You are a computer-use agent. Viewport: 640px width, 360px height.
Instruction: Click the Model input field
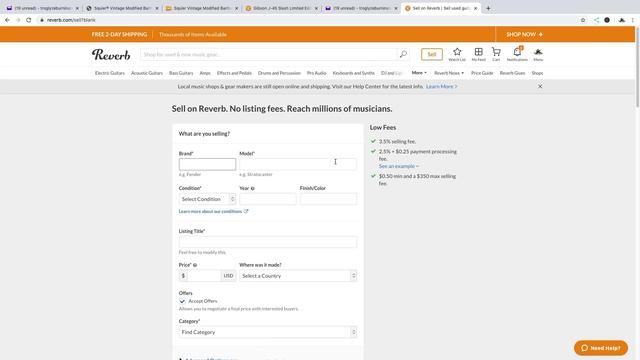click(298, 164)
